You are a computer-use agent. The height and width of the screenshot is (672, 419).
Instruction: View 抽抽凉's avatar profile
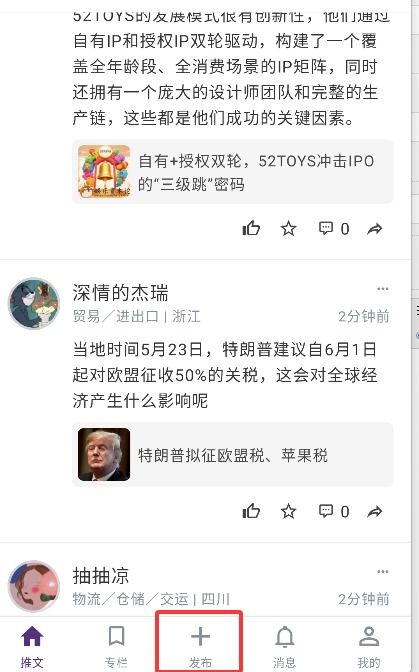coord(34,586)
